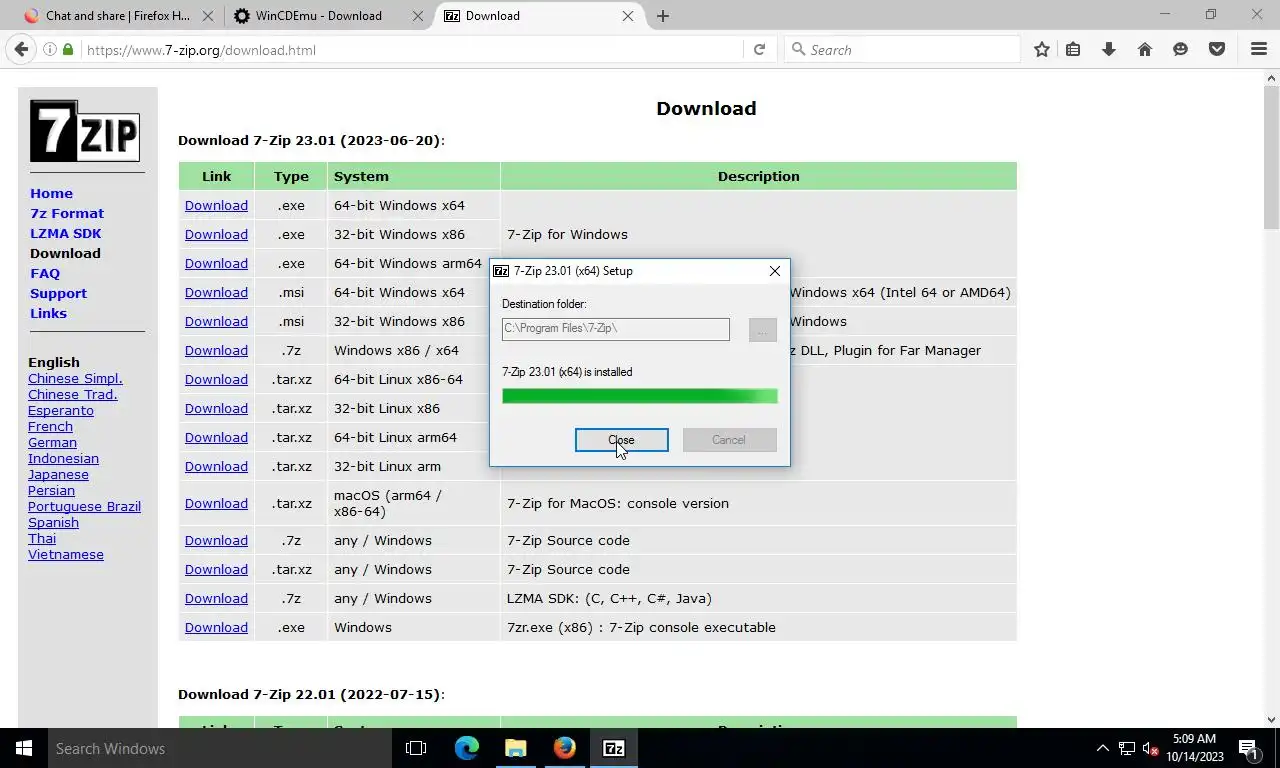Screen dimensions: 1280x768
Task: Switch language to German
Action: (x=52, y=442)
